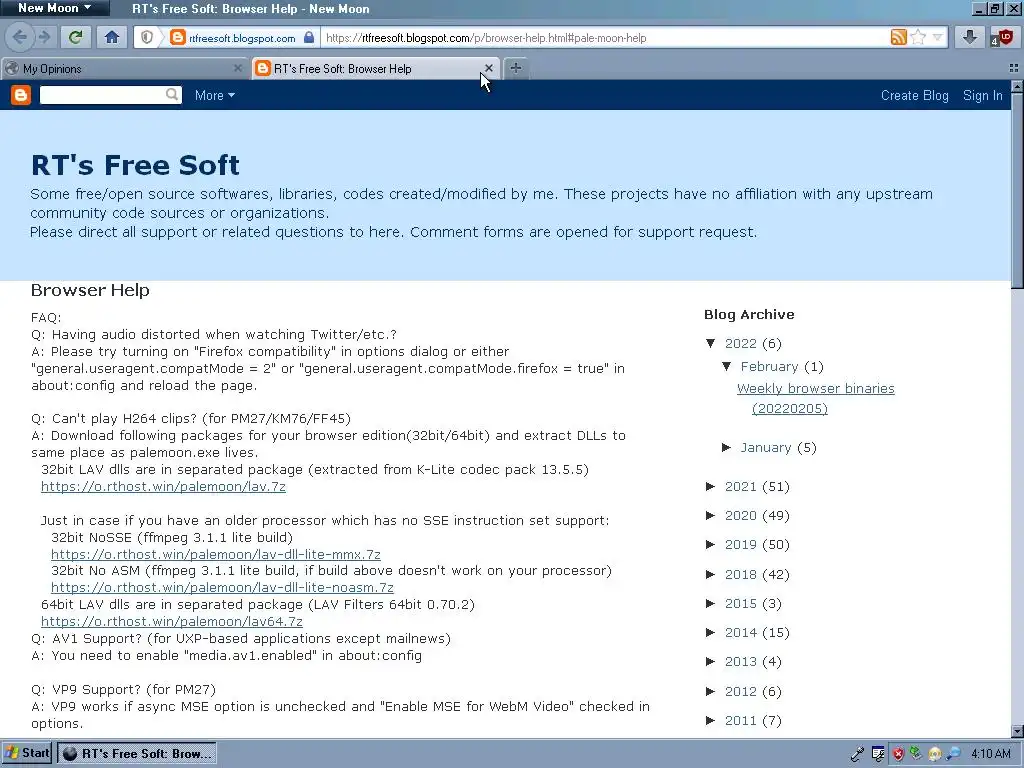
Task: Open the Downloads panel
Action: (970, 37)
